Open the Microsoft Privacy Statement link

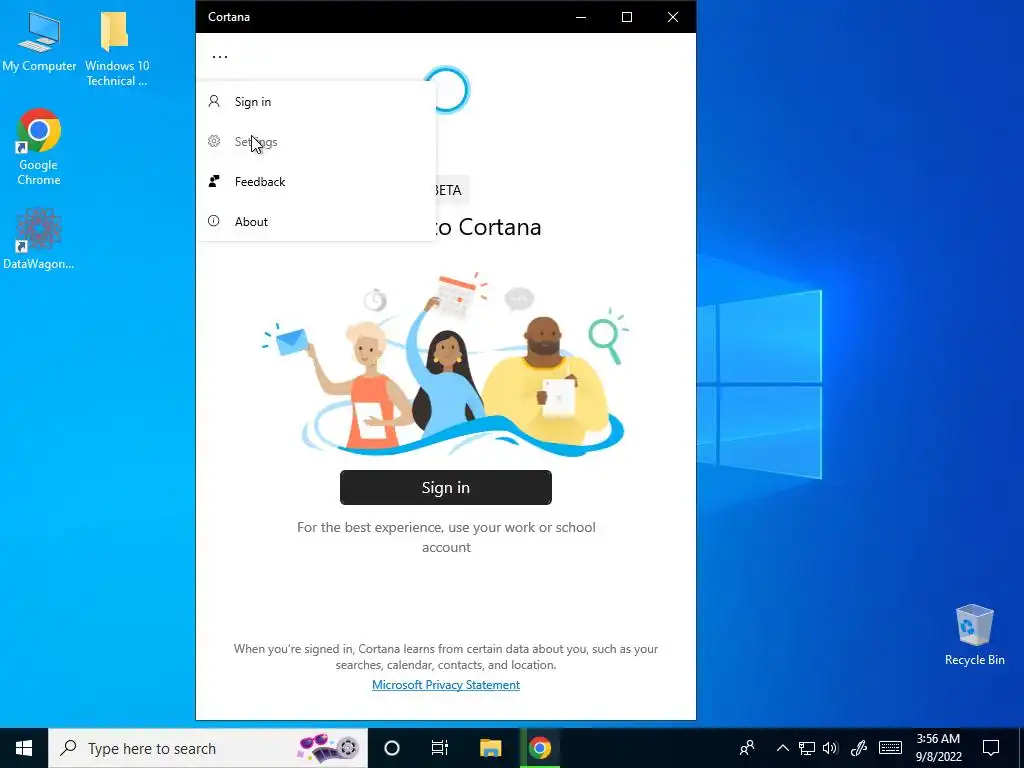click(x=446, y=684)
